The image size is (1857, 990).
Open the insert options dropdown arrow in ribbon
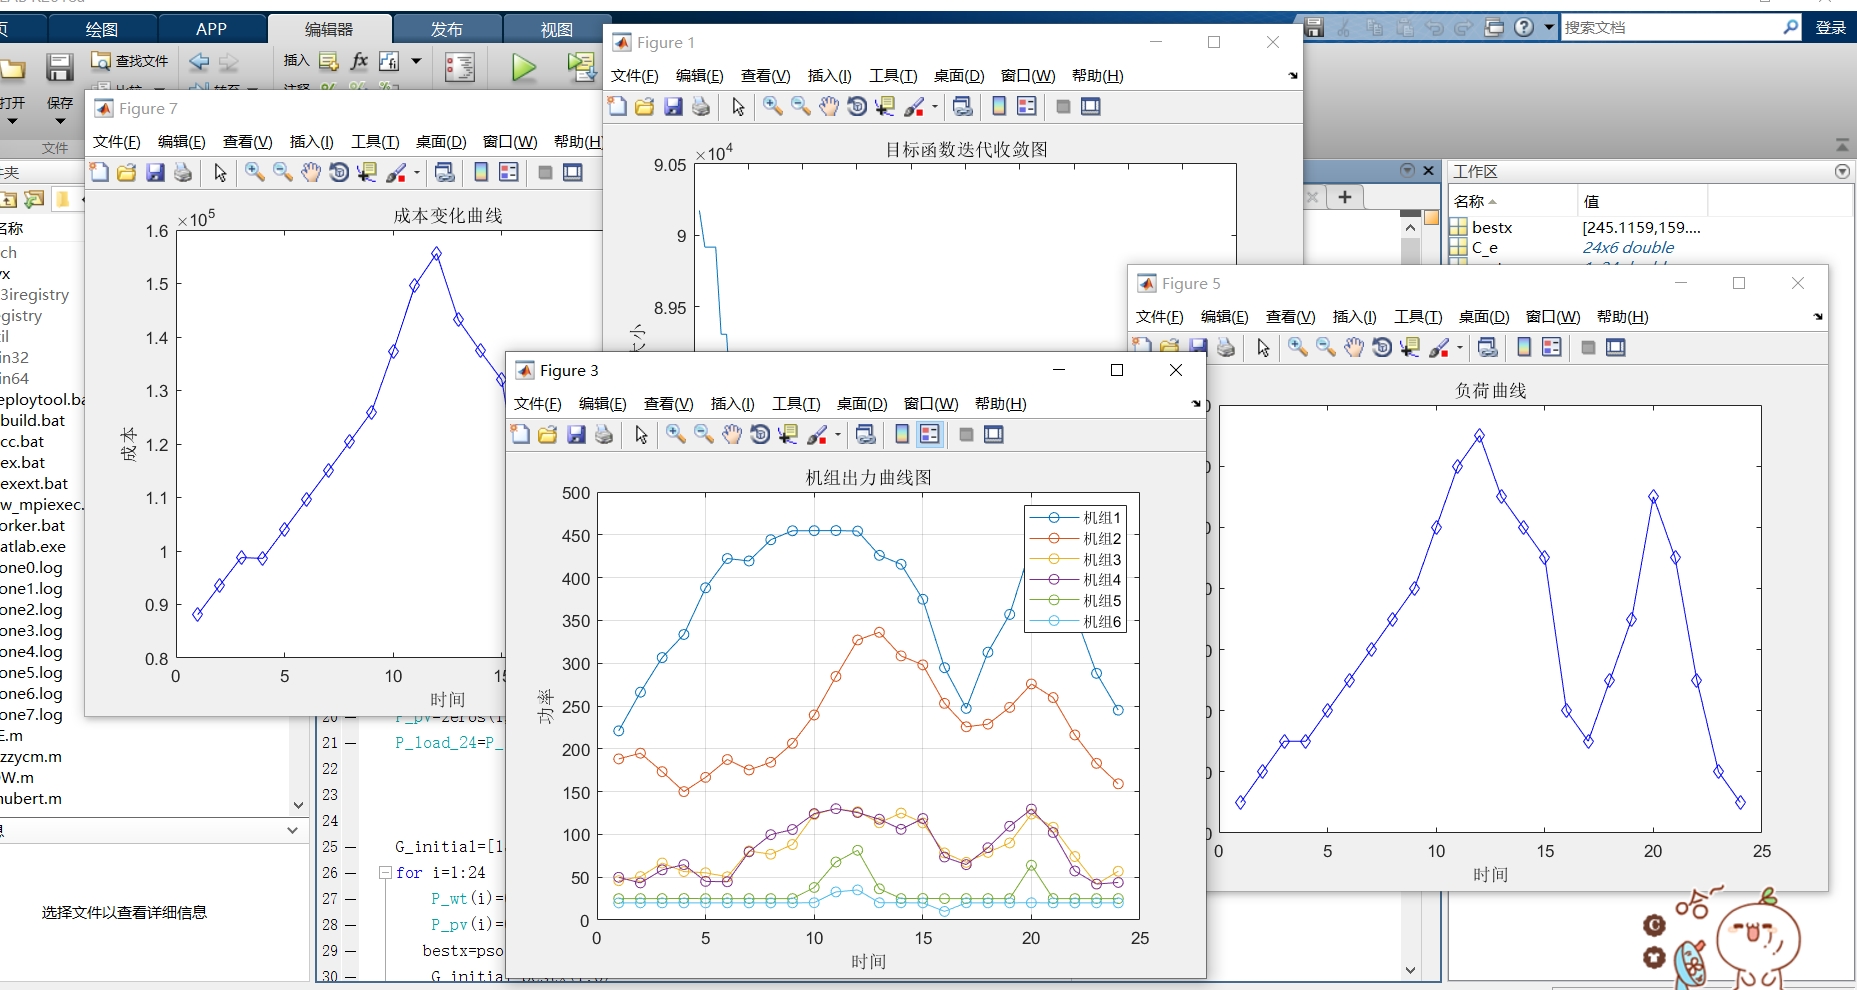(x=417, y=61)
